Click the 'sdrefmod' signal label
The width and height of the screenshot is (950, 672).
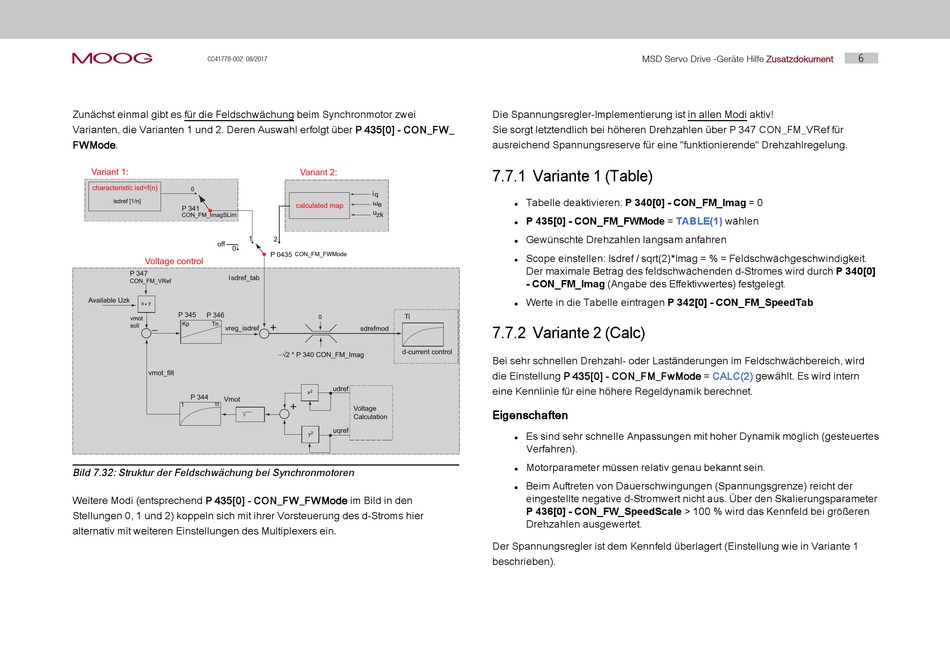pyautogui.click(x=374, y=328)
